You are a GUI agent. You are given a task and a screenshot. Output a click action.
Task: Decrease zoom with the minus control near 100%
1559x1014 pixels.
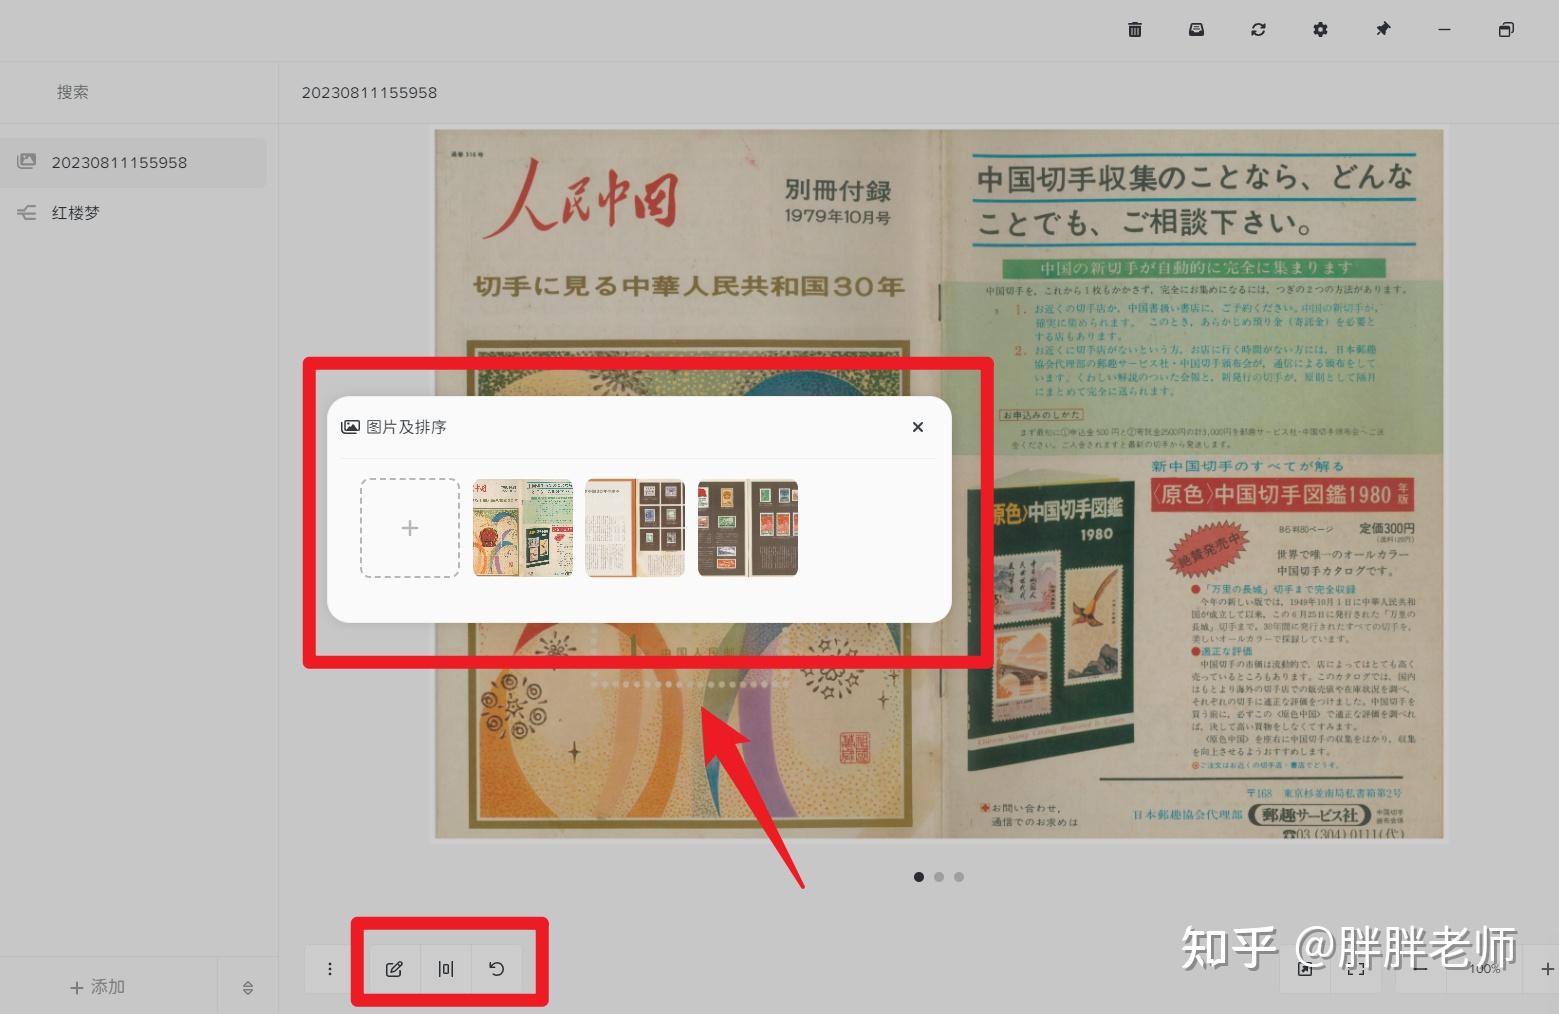[1420, 969]
